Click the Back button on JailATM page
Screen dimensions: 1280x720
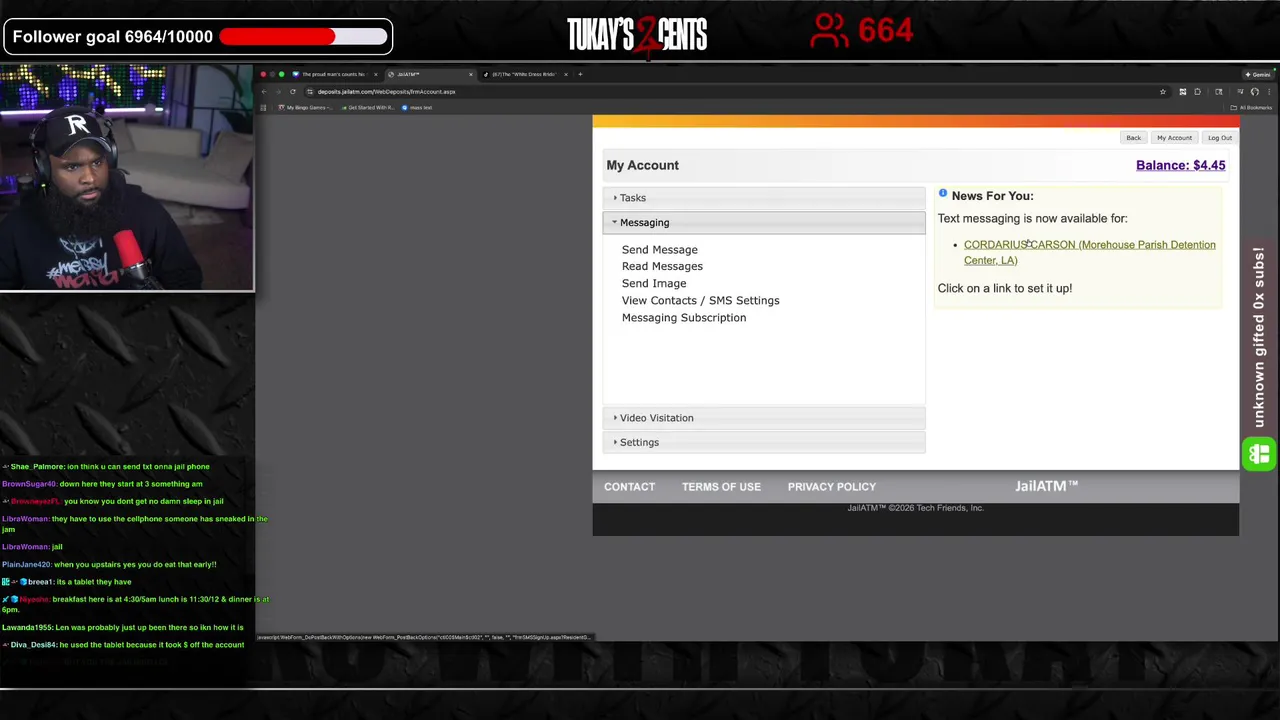pyautogui.click(x=1133, y=138)
